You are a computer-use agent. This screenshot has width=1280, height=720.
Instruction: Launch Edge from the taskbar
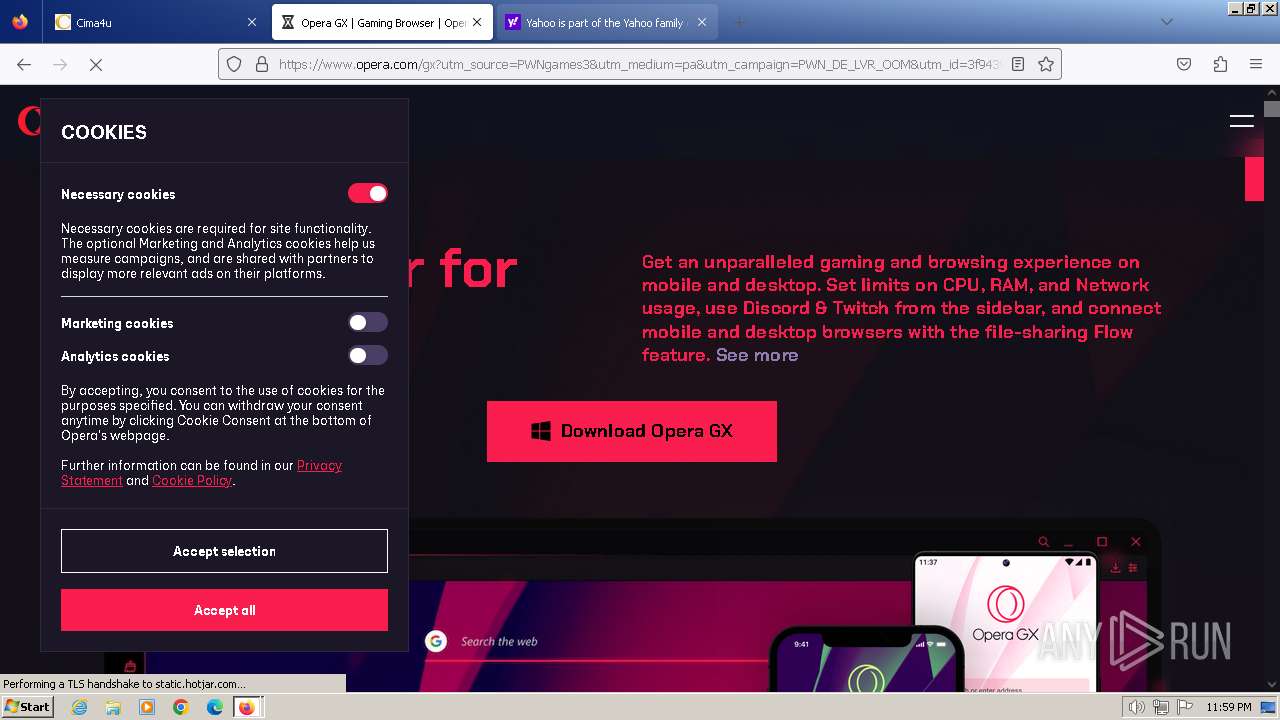pos(214,707)
